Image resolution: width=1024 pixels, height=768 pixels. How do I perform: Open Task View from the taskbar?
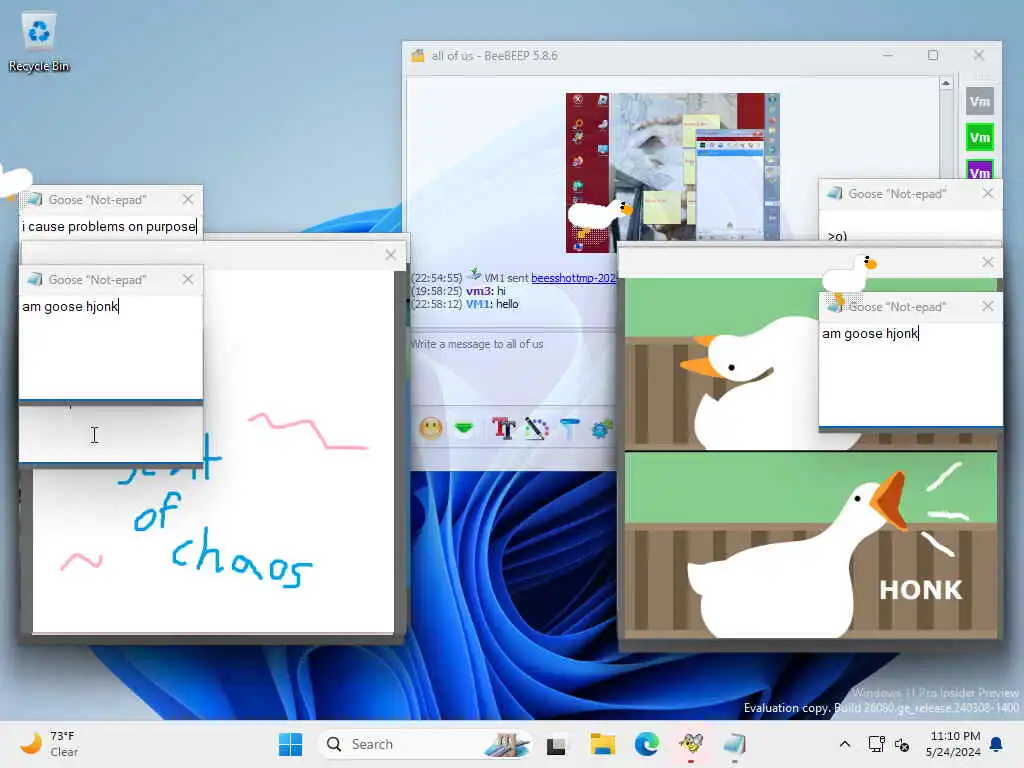pos(556,744)
